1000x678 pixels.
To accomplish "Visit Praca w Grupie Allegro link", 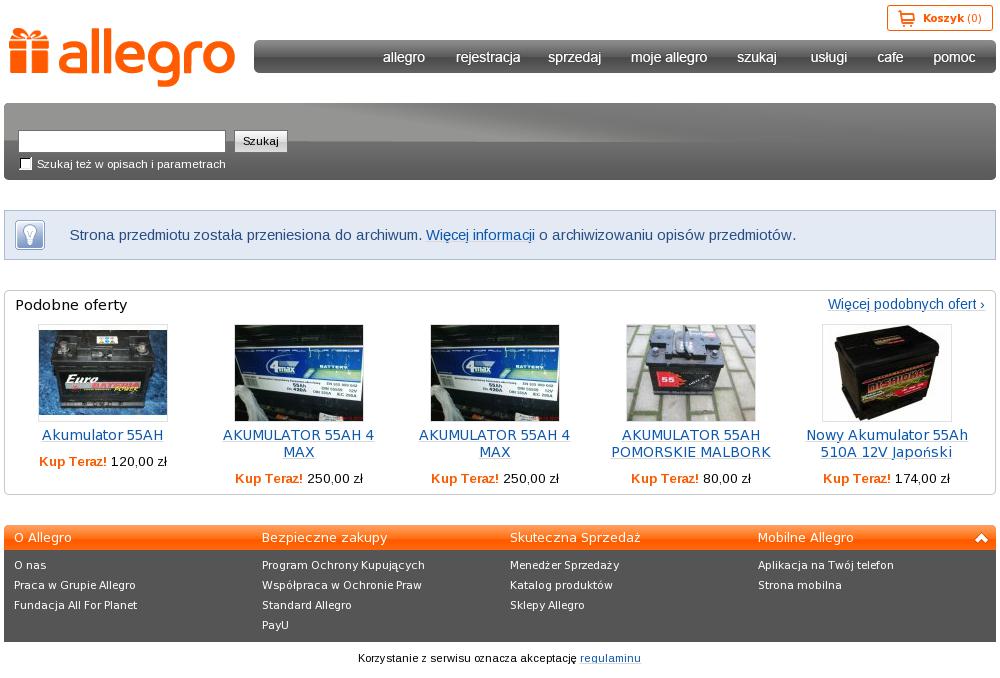I will tap(75, 585).
